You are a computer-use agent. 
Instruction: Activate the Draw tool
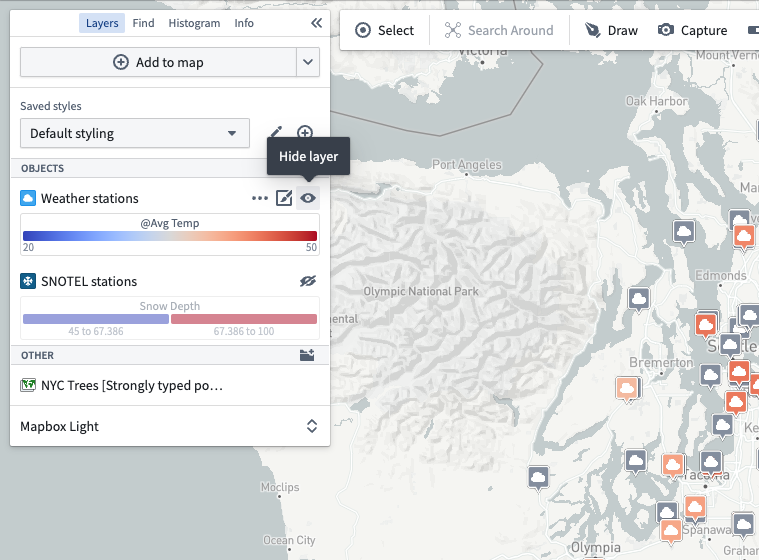611,30
